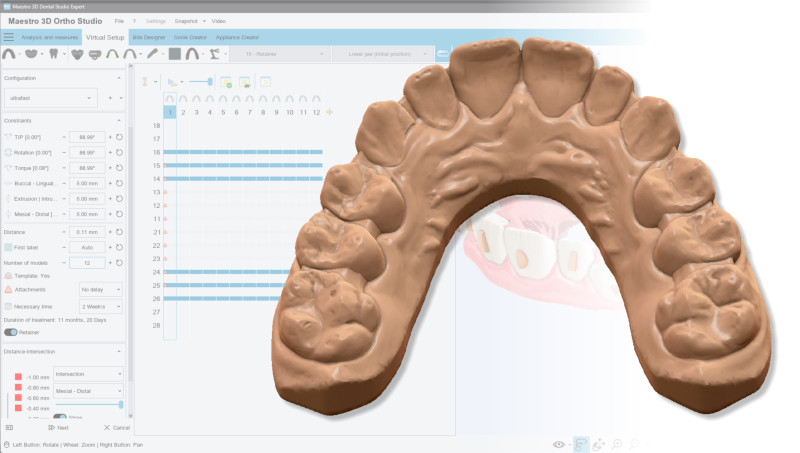Select the gray square tool in toolbar
The image size is (800, 453).
pos(175,54)
